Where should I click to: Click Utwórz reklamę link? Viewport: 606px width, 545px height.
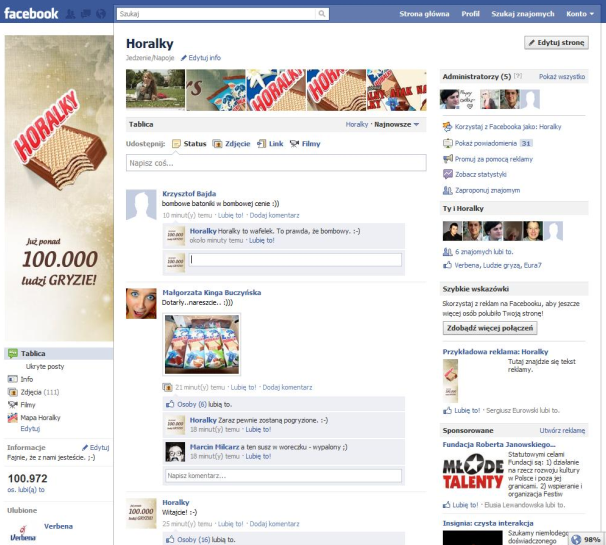pos(562,430)
